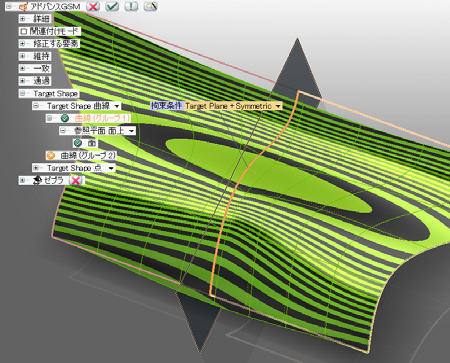Screen dimensions: 450x363
Task: Collapse the Target Shape node
Action: point(22,93)
